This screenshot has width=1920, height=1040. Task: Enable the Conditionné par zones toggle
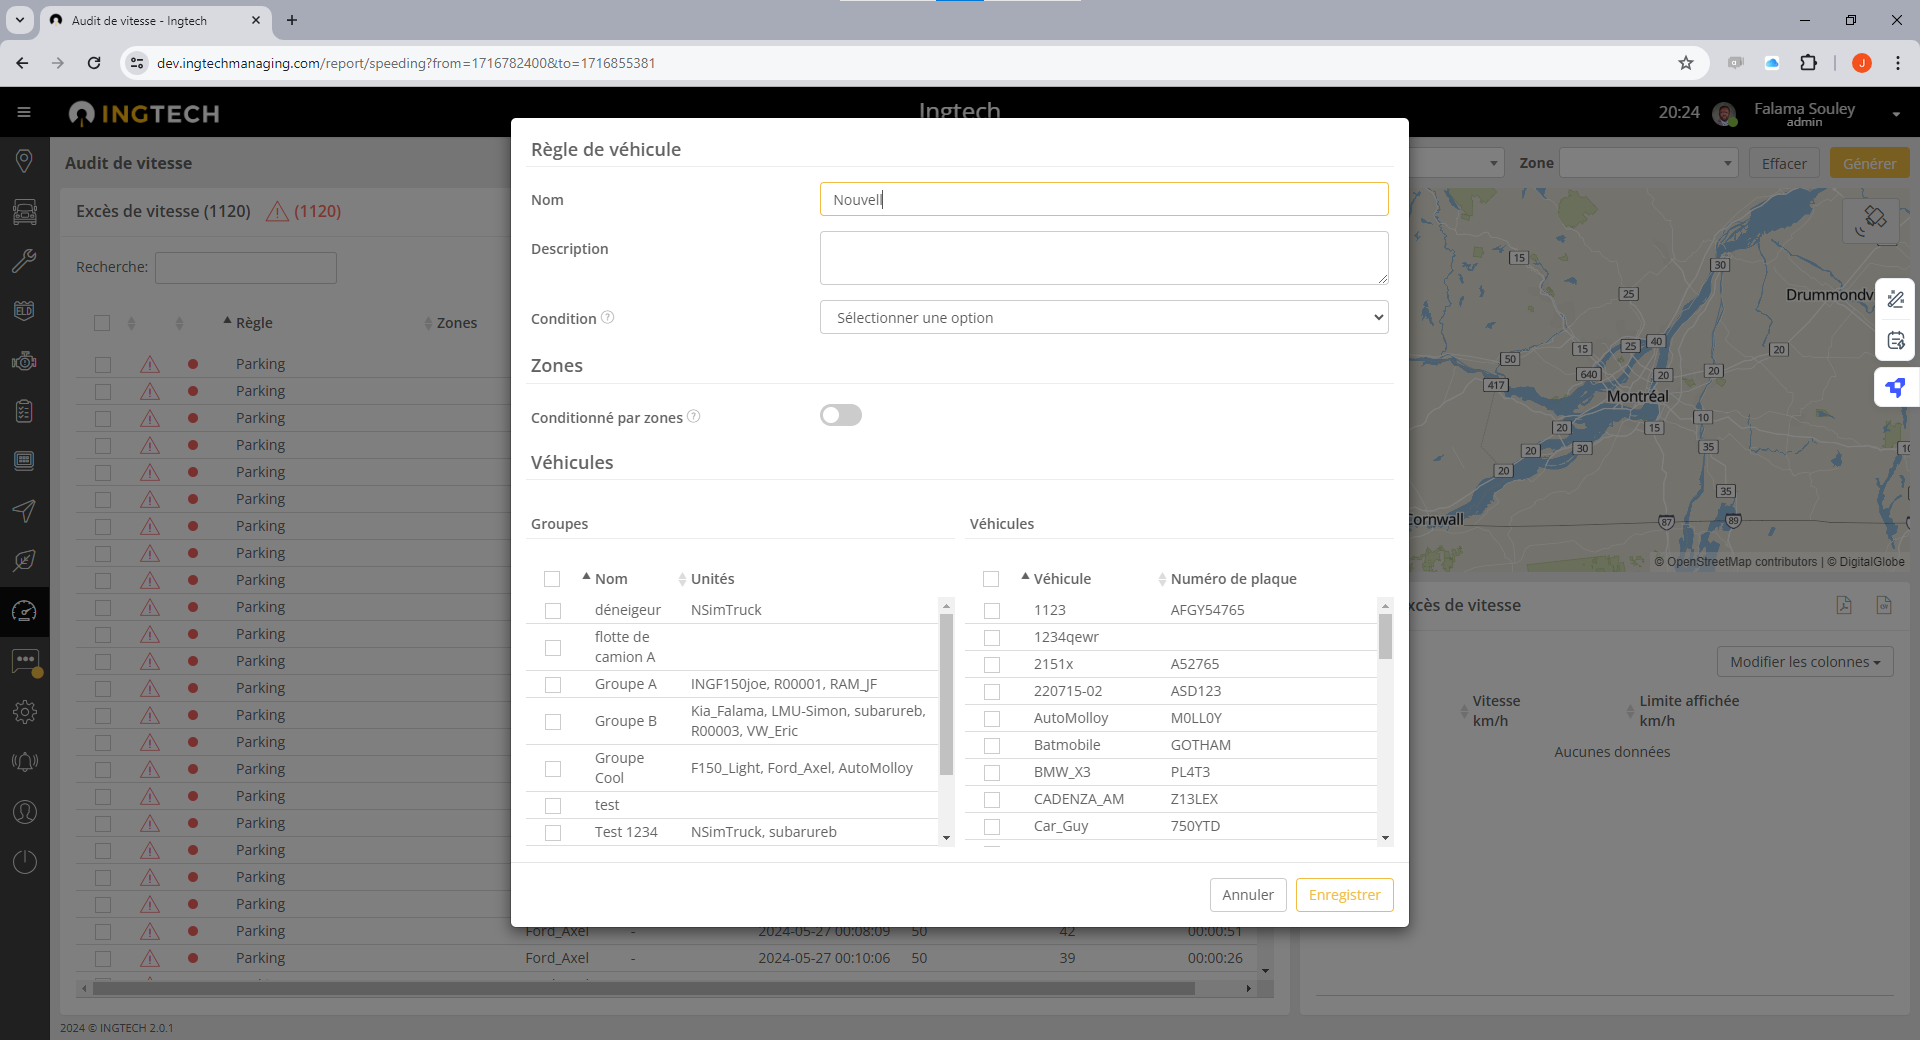click(840, 415)
